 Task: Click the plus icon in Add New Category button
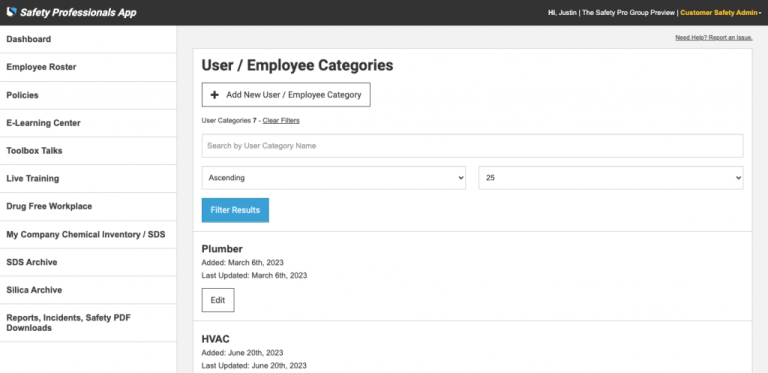tap(215, 95)
